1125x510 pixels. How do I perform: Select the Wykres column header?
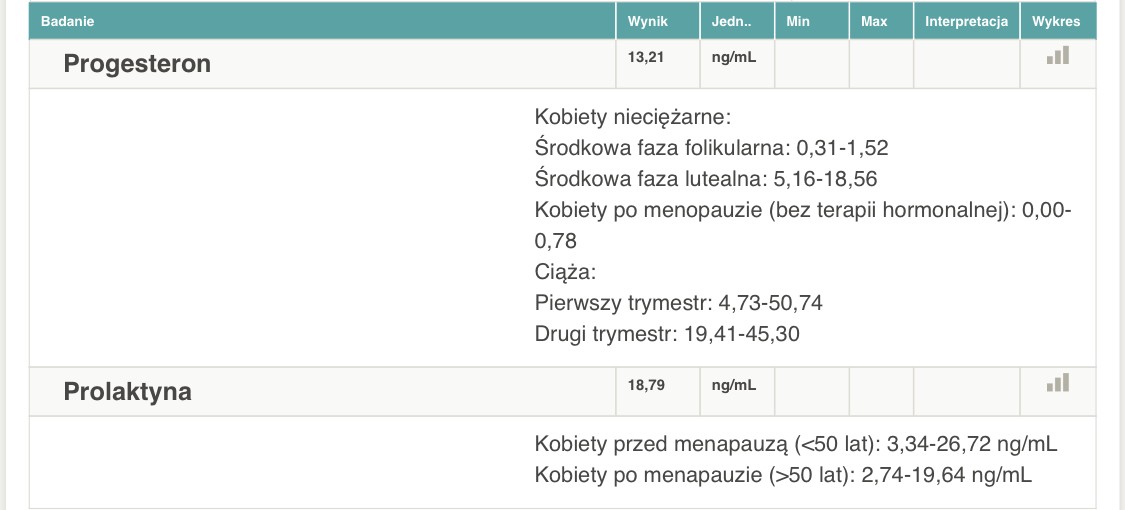1058,21
